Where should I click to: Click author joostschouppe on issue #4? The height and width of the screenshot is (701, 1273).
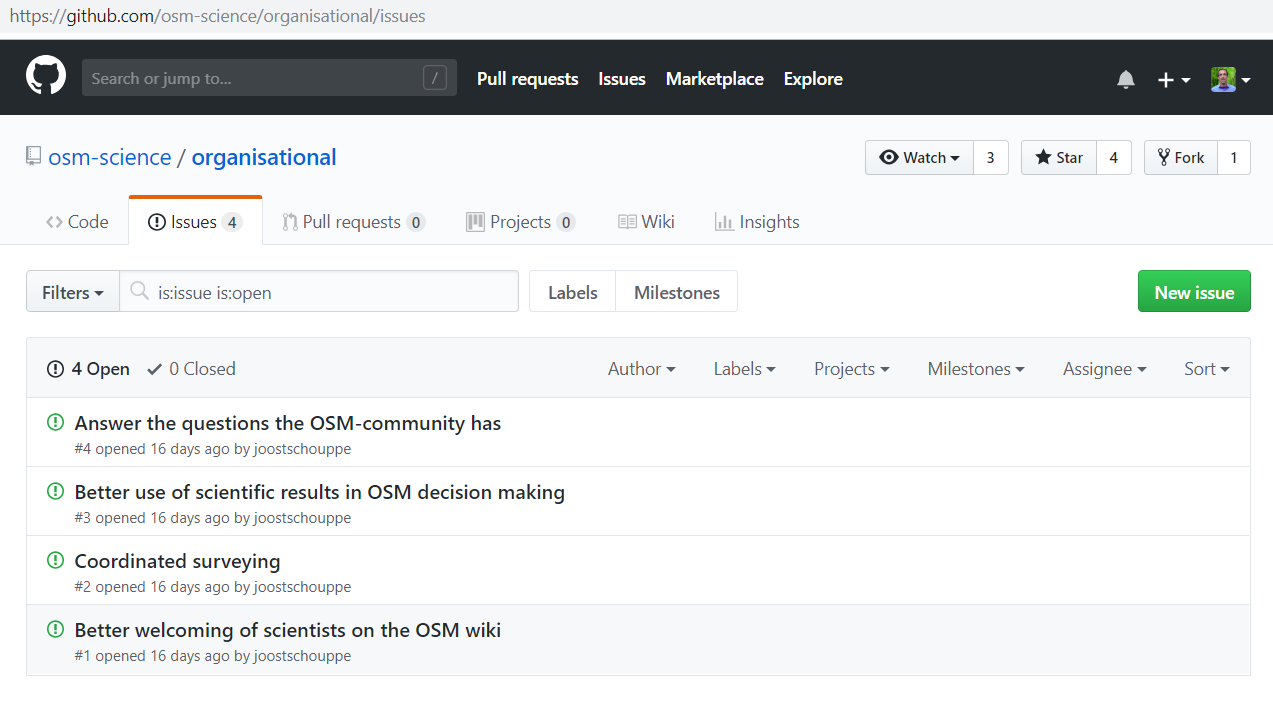(x=302, y=449)
